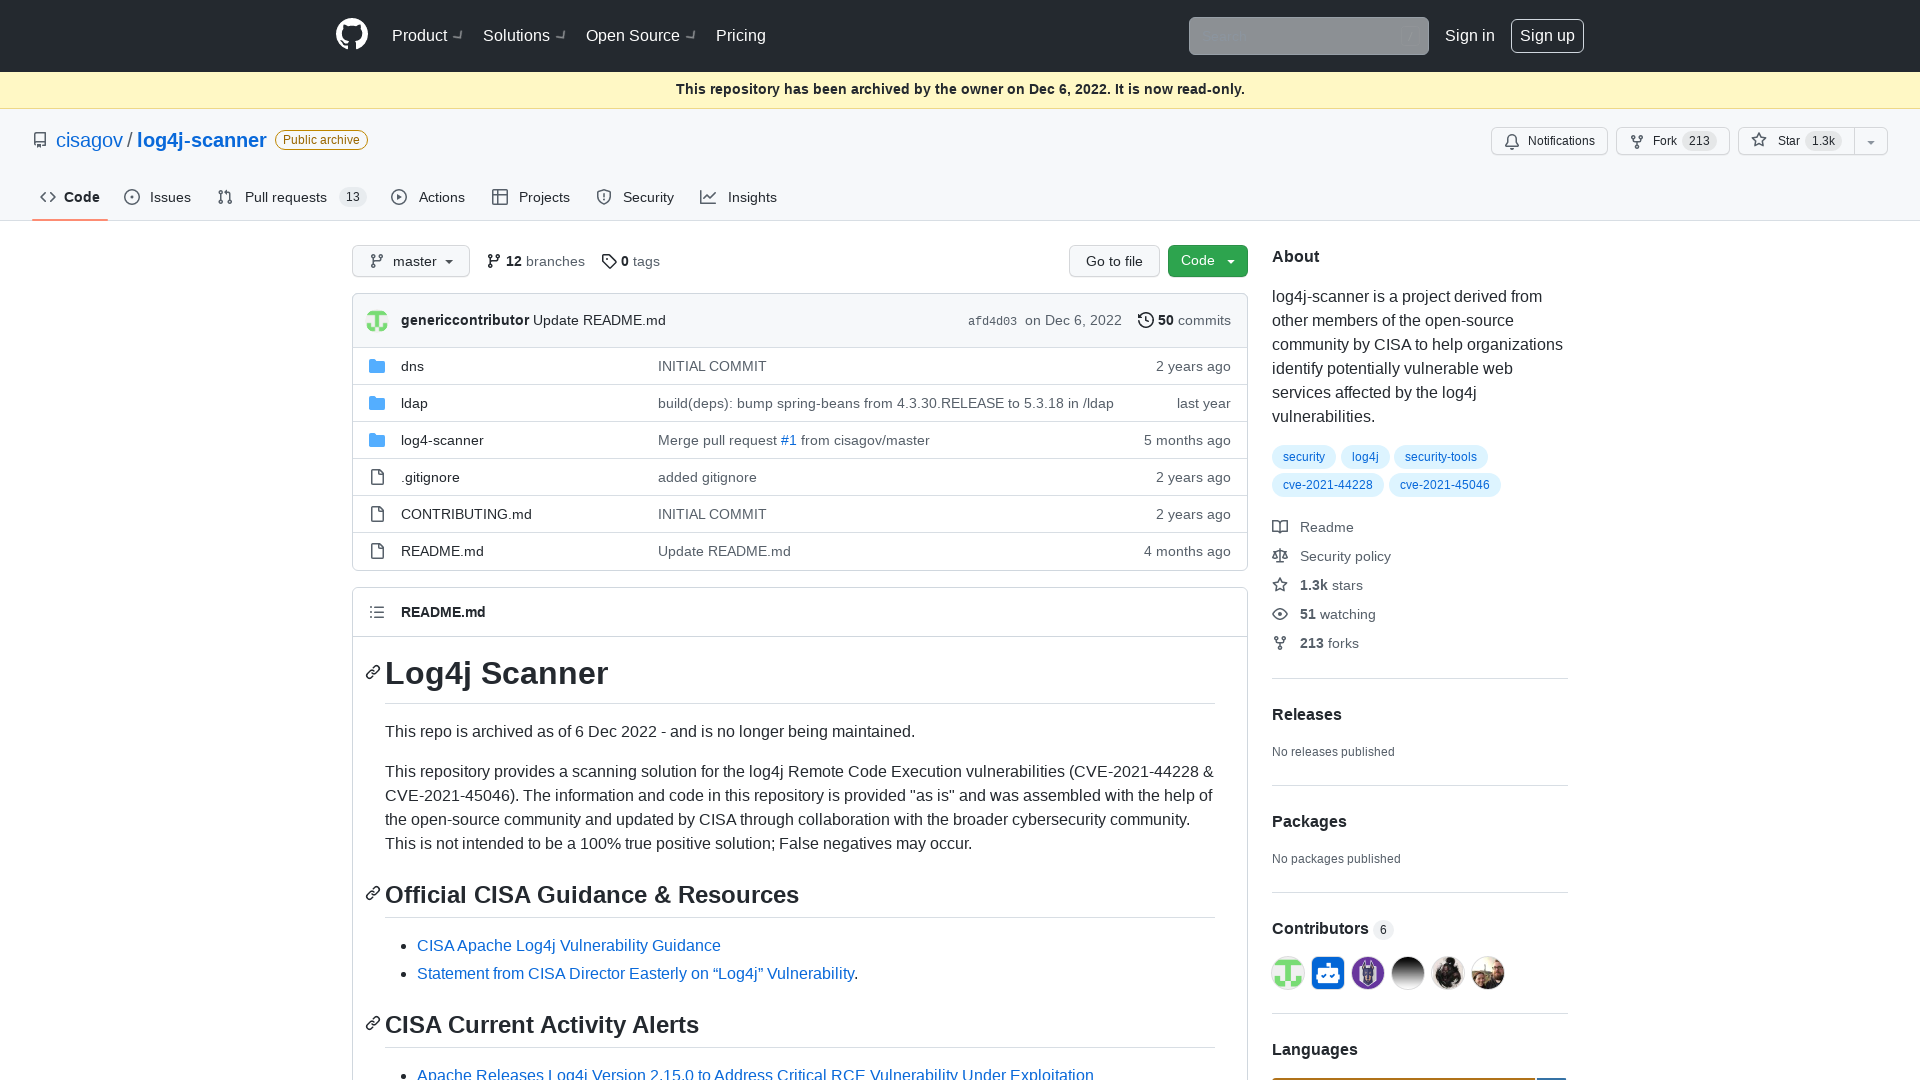Open the star lists dropdown arrow

[1871, 141]
